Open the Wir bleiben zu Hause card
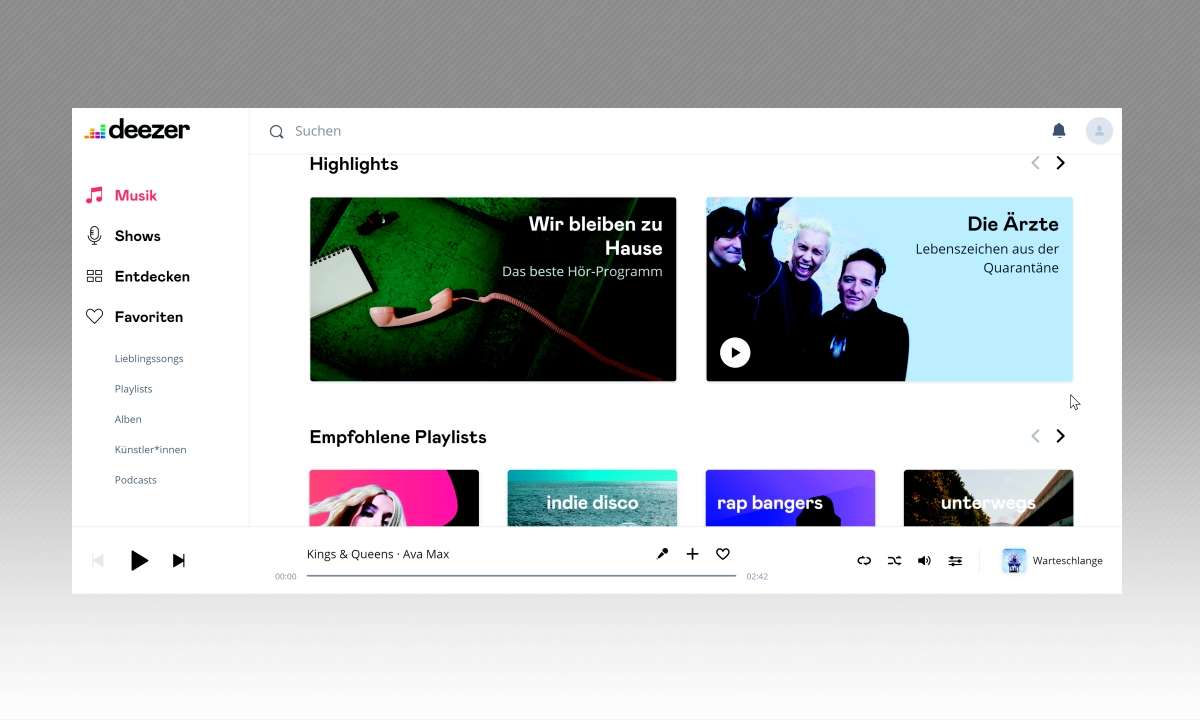The image size is (1200, 720). point(493,289)
